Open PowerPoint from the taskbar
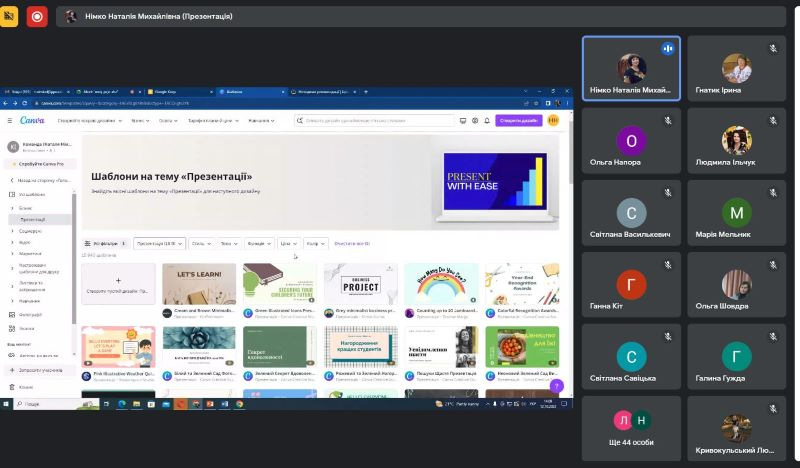Viewport: 800px width, 468px height. [210, 404]
